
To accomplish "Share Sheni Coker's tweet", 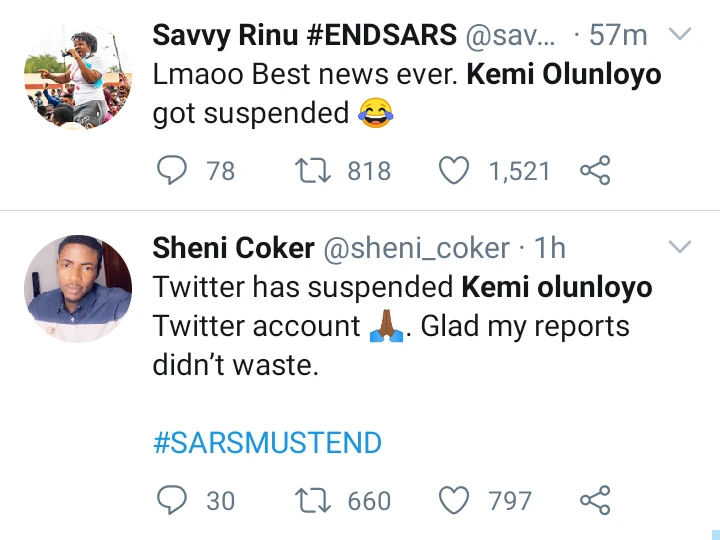I will pos(595,499).
